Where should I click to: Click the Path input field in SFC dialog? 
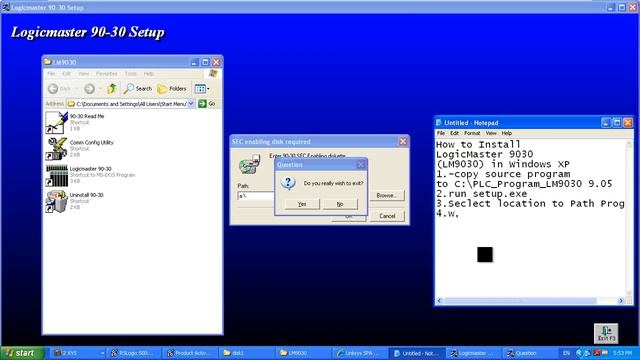pos(256,196)
